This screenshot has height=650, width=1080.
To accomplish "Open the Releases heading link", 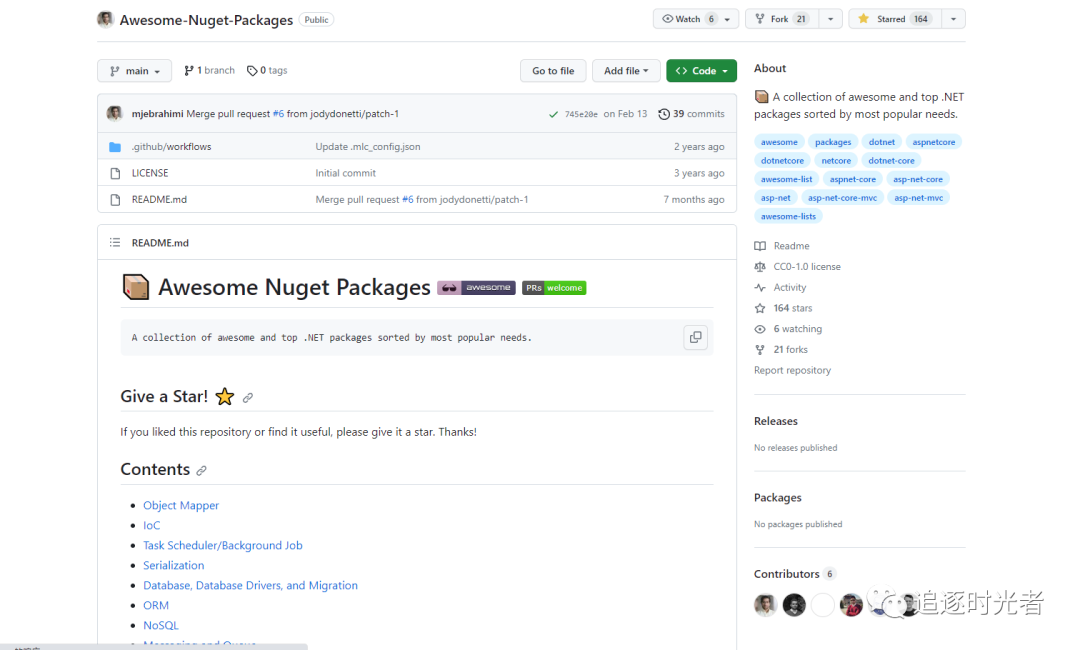I will click(x=776, y=421).
